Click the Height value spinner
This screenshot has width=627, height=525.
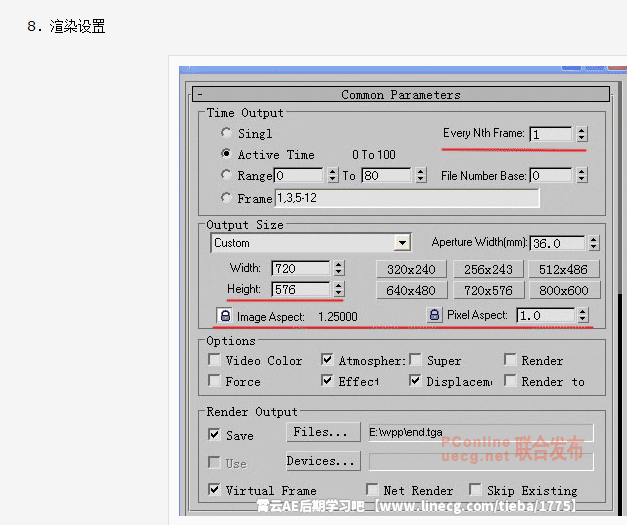[x=339, y=289]
